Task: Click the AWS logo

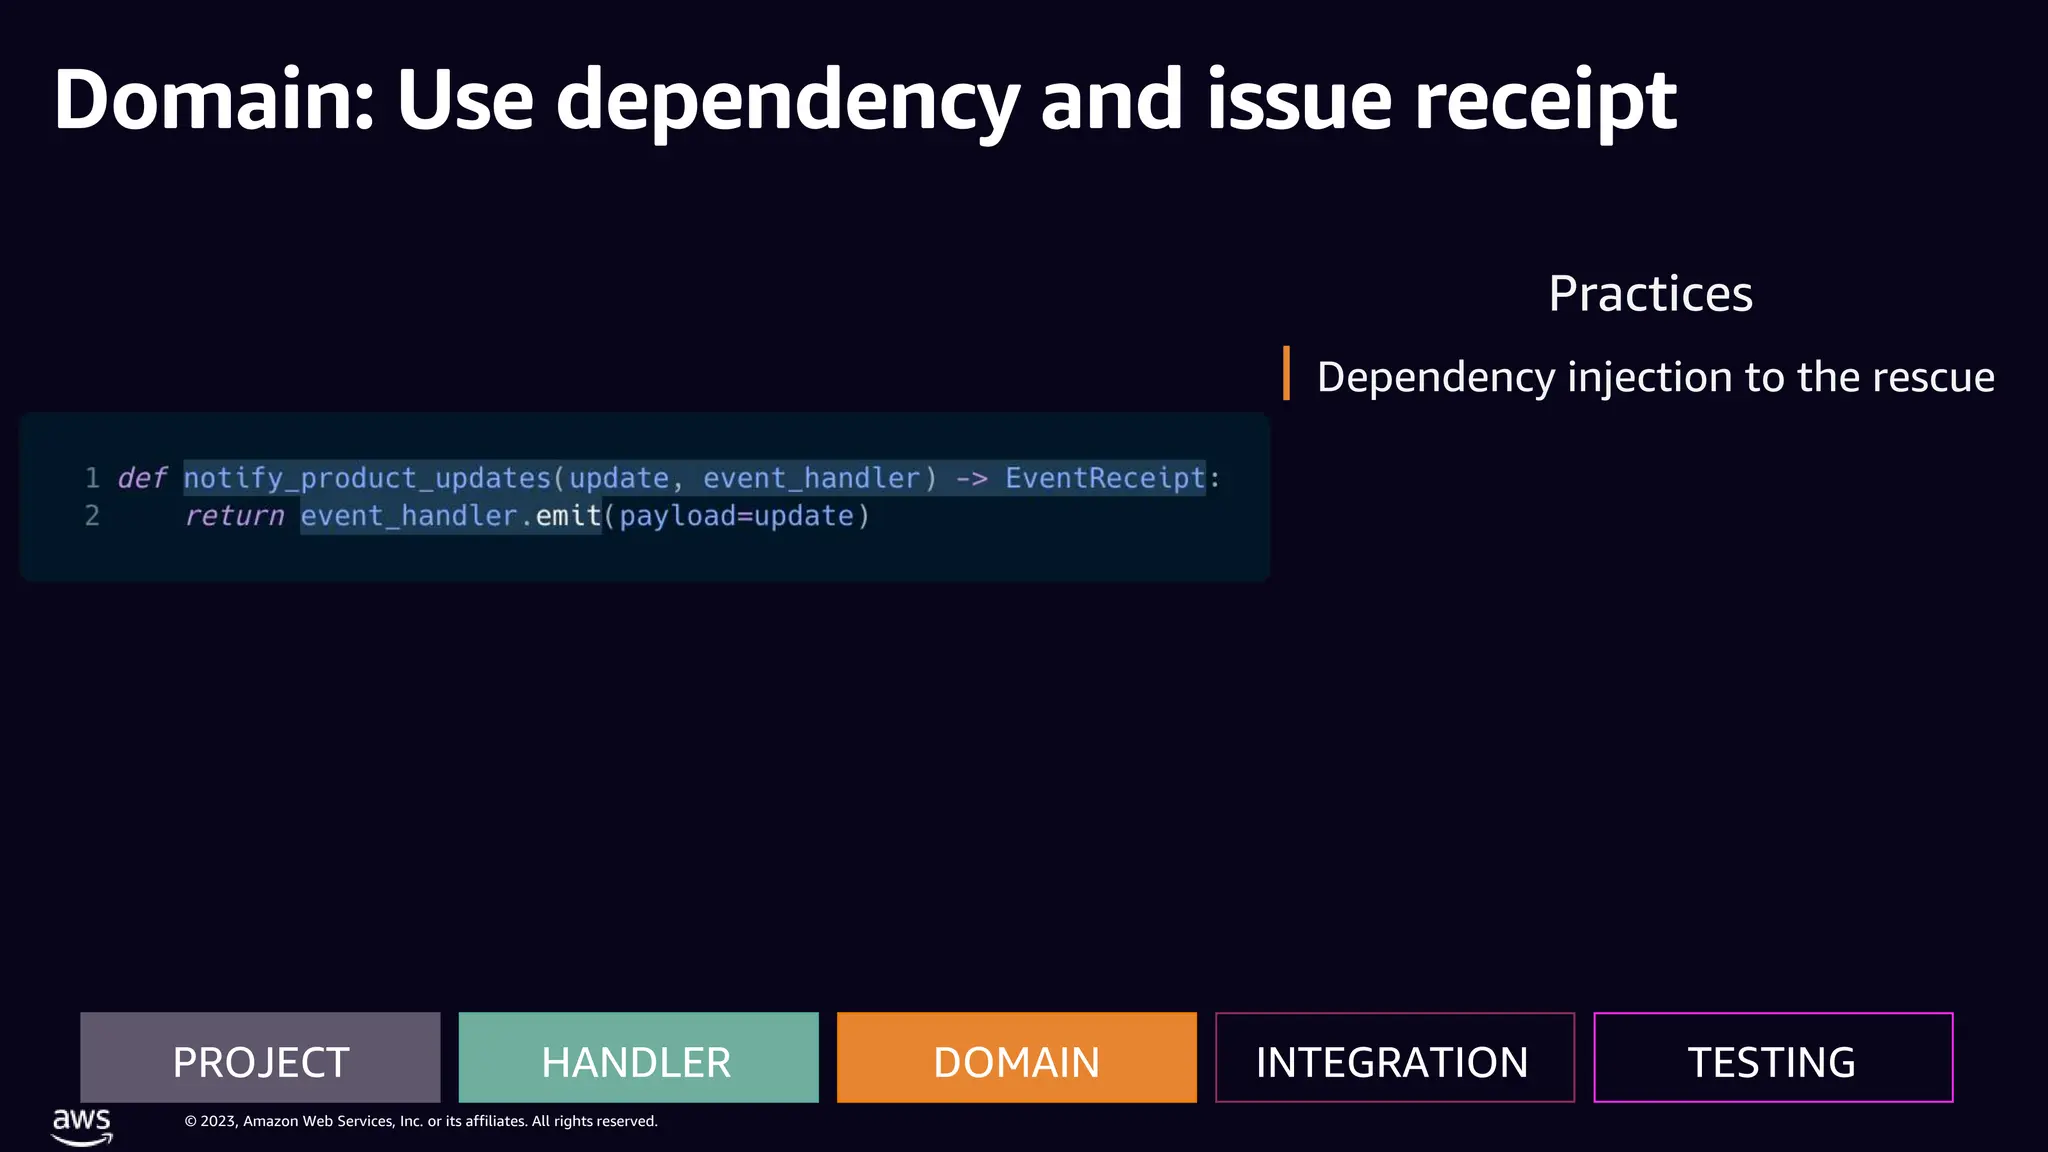Action: tap(82, 1126)
